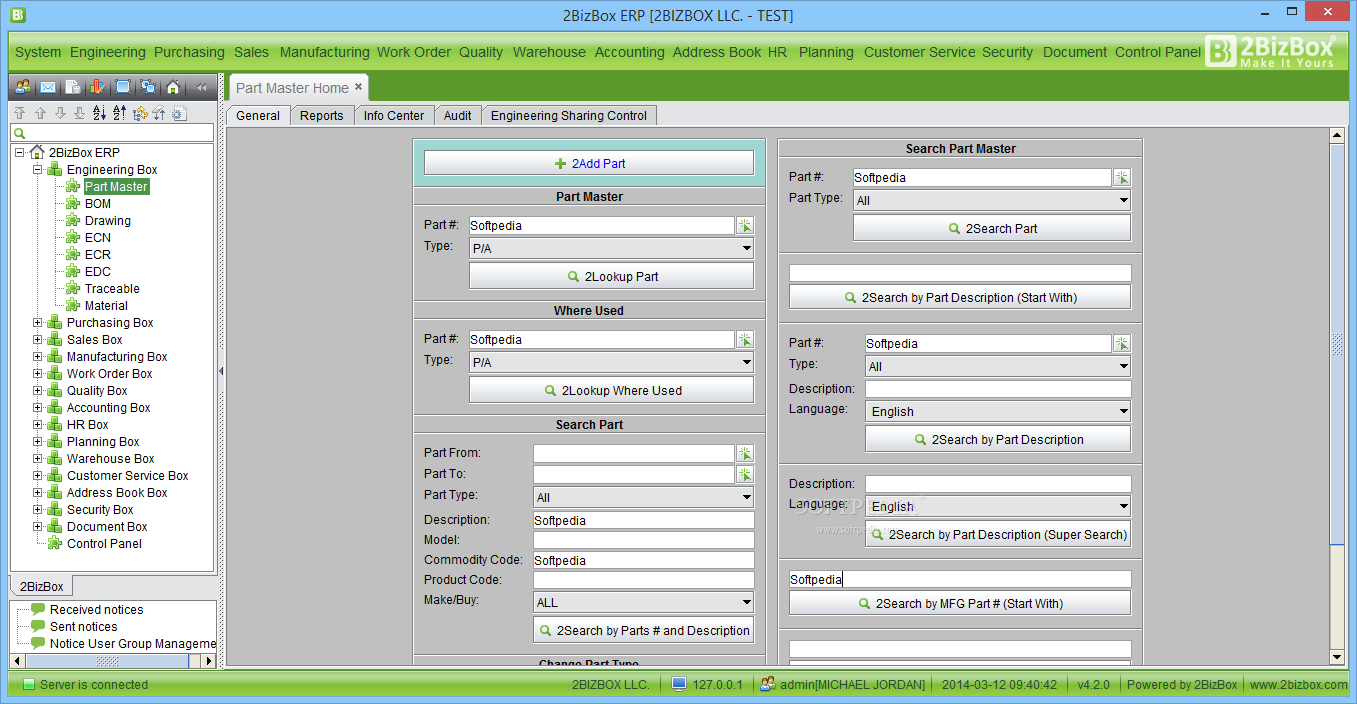Select ECN in the Engineering Box tree
The height and width of the screenshot is (704, 1357).
coord(98,238)
